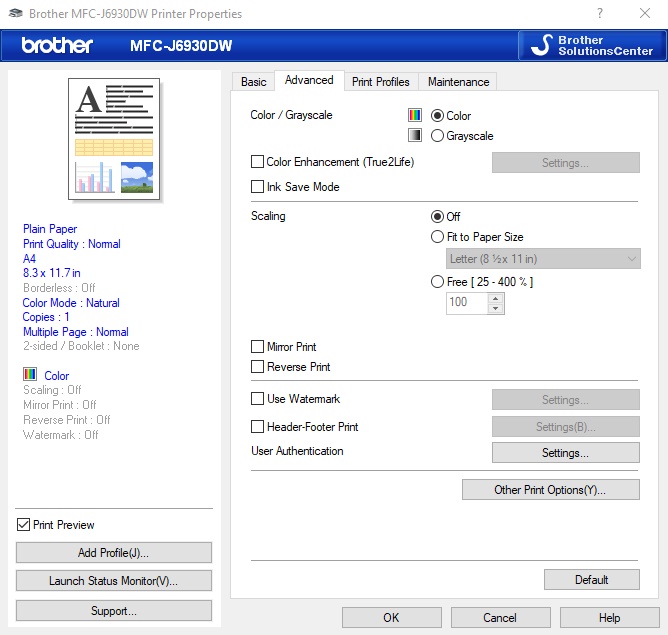The image size is (668, 635).
Task: Click the Color summary link text
Action: click(57, 376)
